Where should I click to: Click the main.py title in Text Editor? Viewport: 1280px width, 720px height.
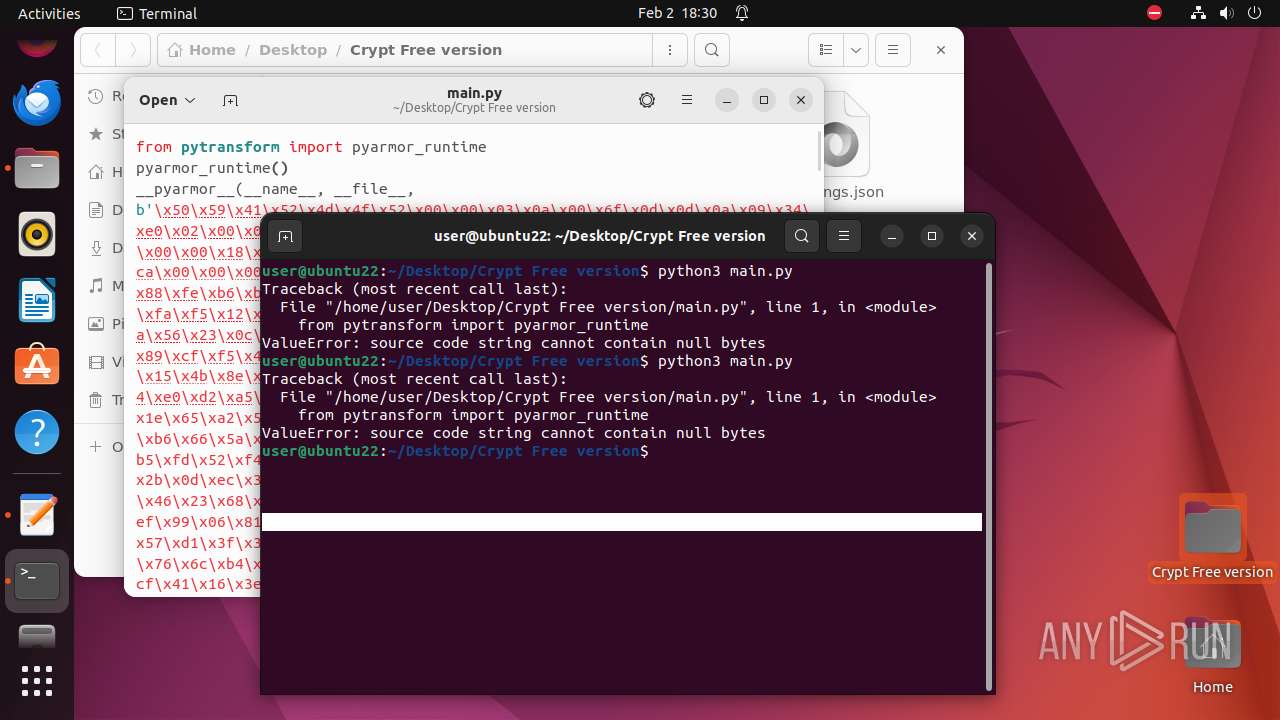(474, 93)
